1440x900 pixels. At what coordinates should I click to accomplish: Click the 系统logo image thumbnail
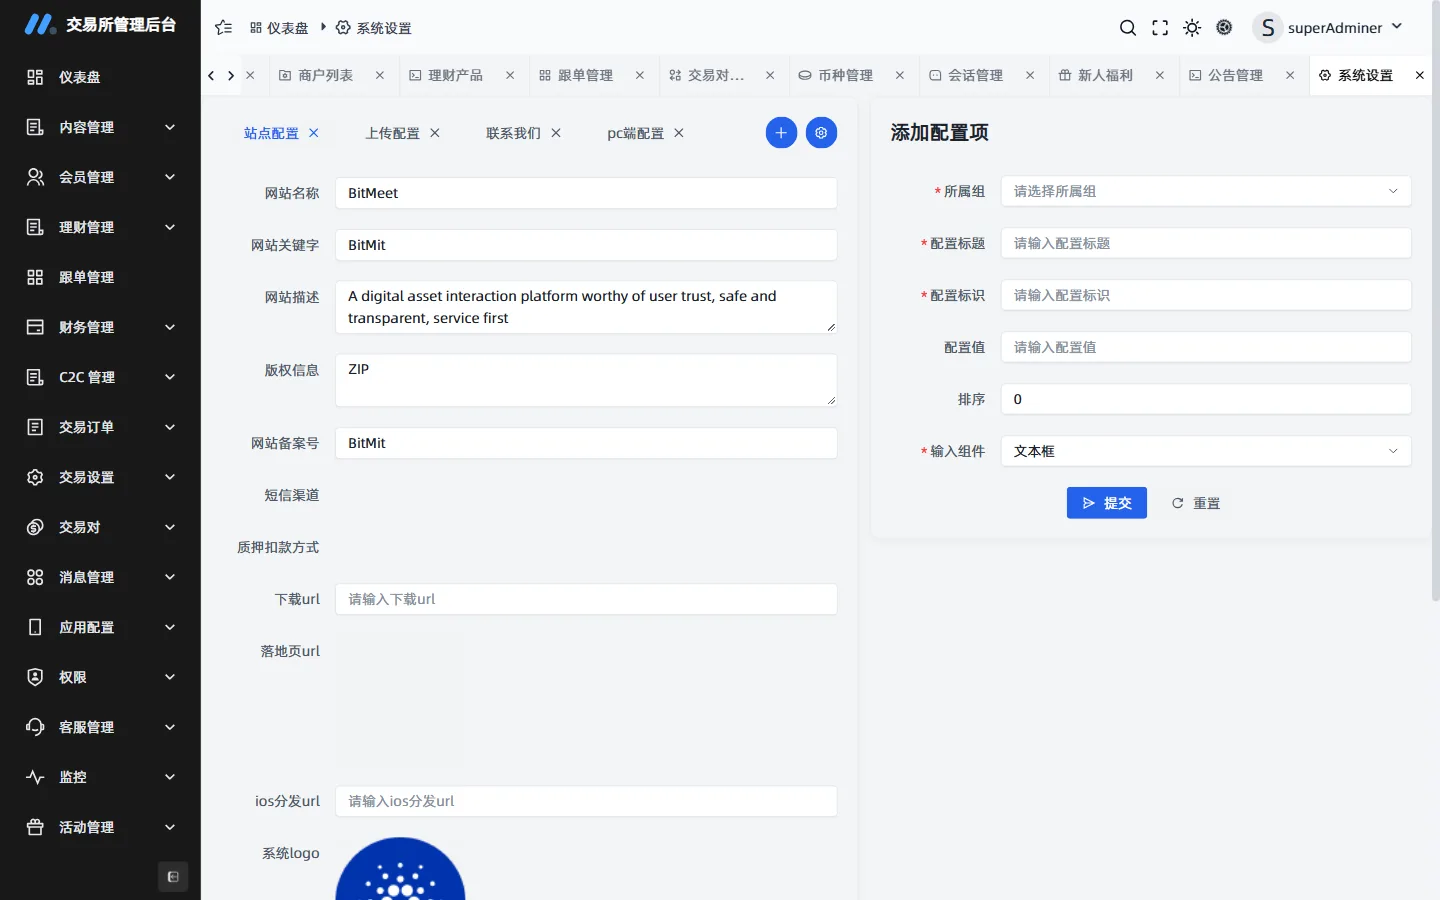(400, 869)
